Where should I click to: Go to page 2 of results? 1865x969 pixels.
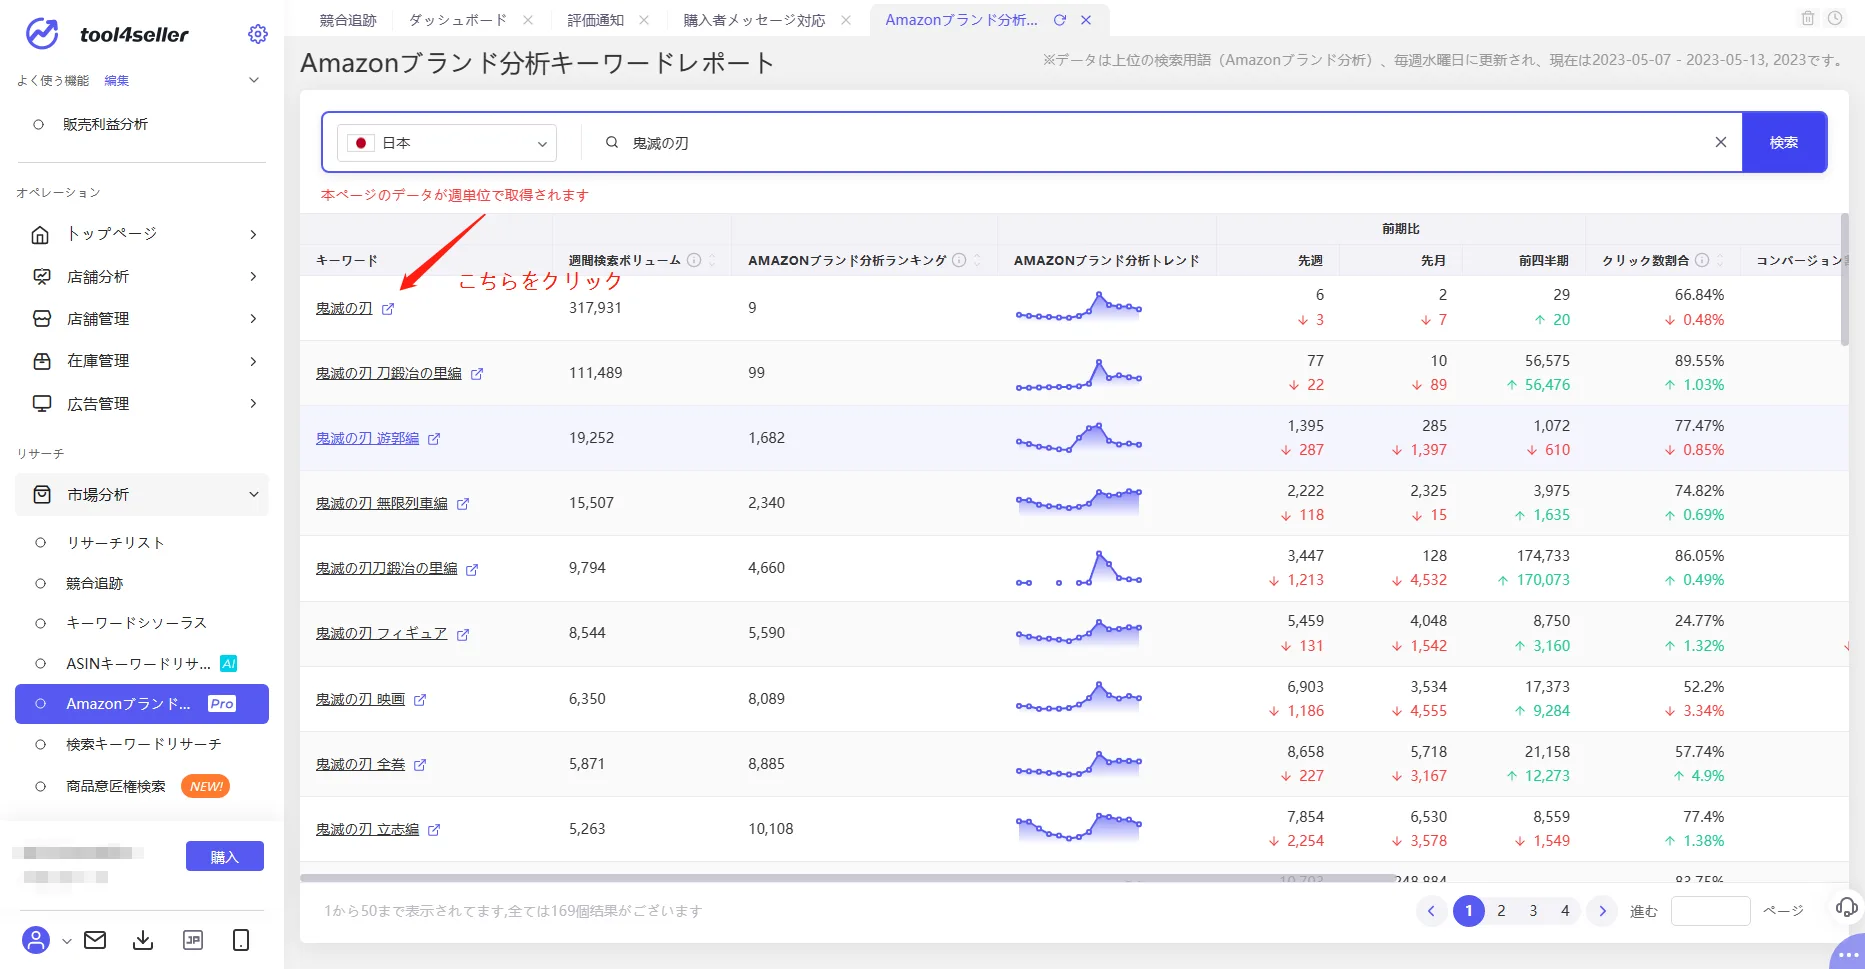tap(1501, 911)
